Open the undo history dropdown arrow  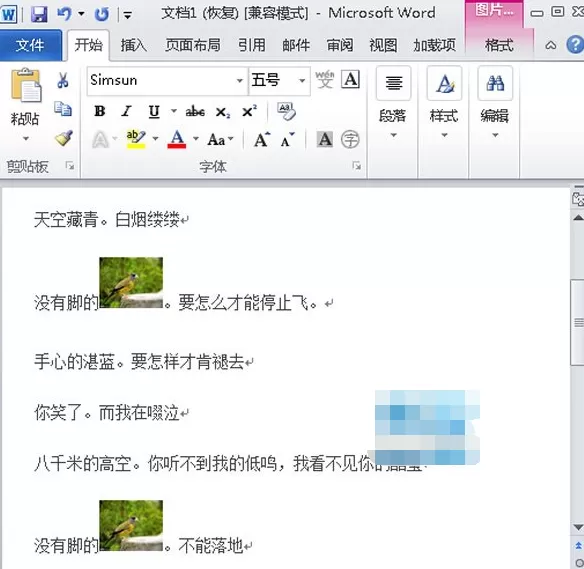81,14
